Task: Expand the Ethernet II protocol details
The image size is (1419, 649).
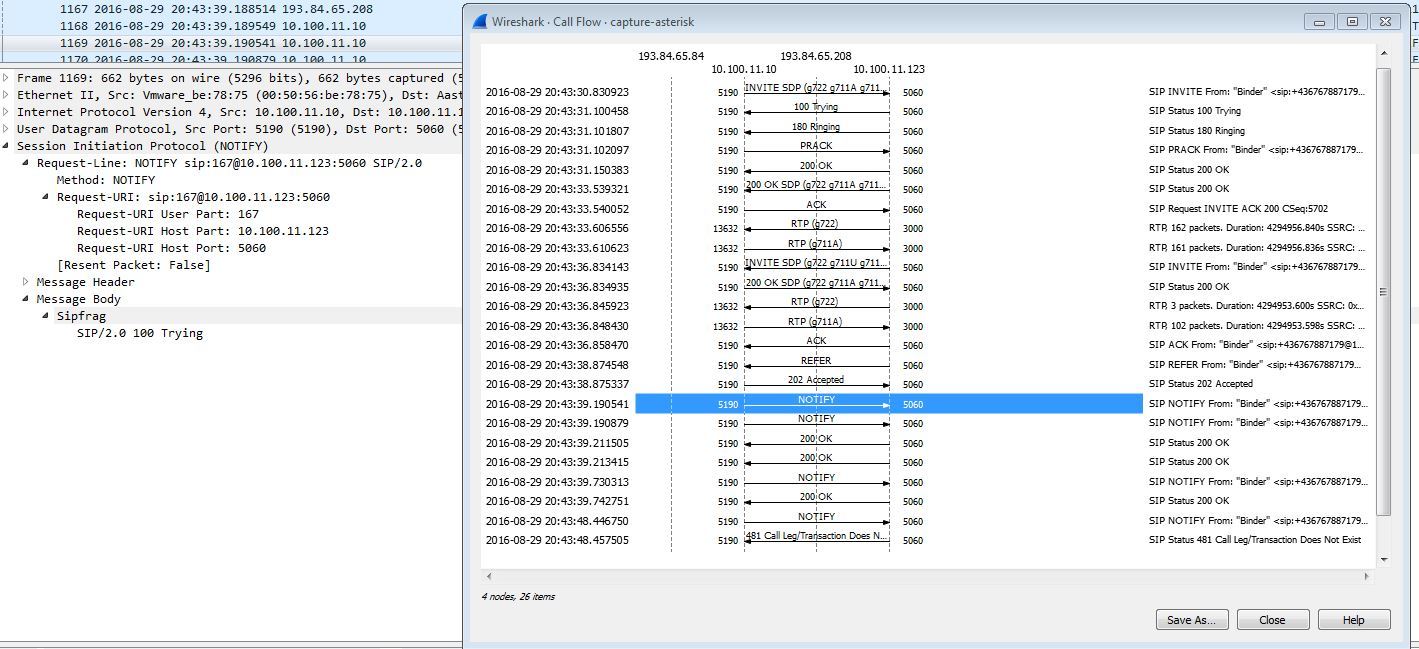Action: 8,95
